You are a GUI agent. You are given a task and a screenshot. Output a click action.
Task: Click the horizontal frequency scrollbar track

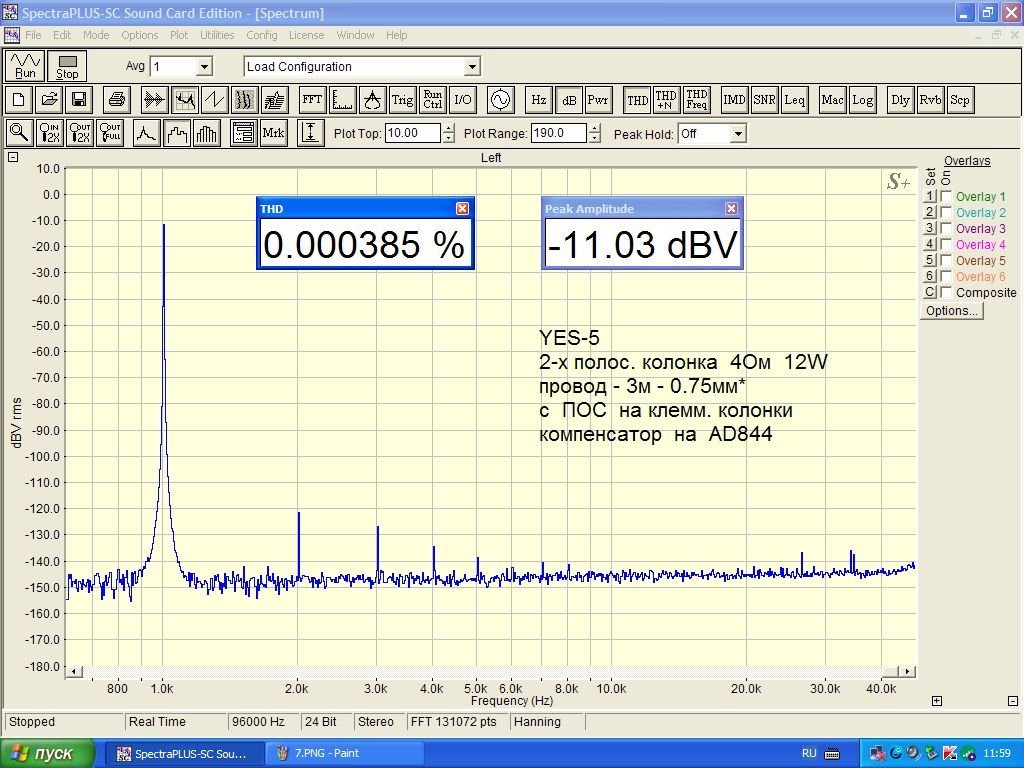[490, 671]
